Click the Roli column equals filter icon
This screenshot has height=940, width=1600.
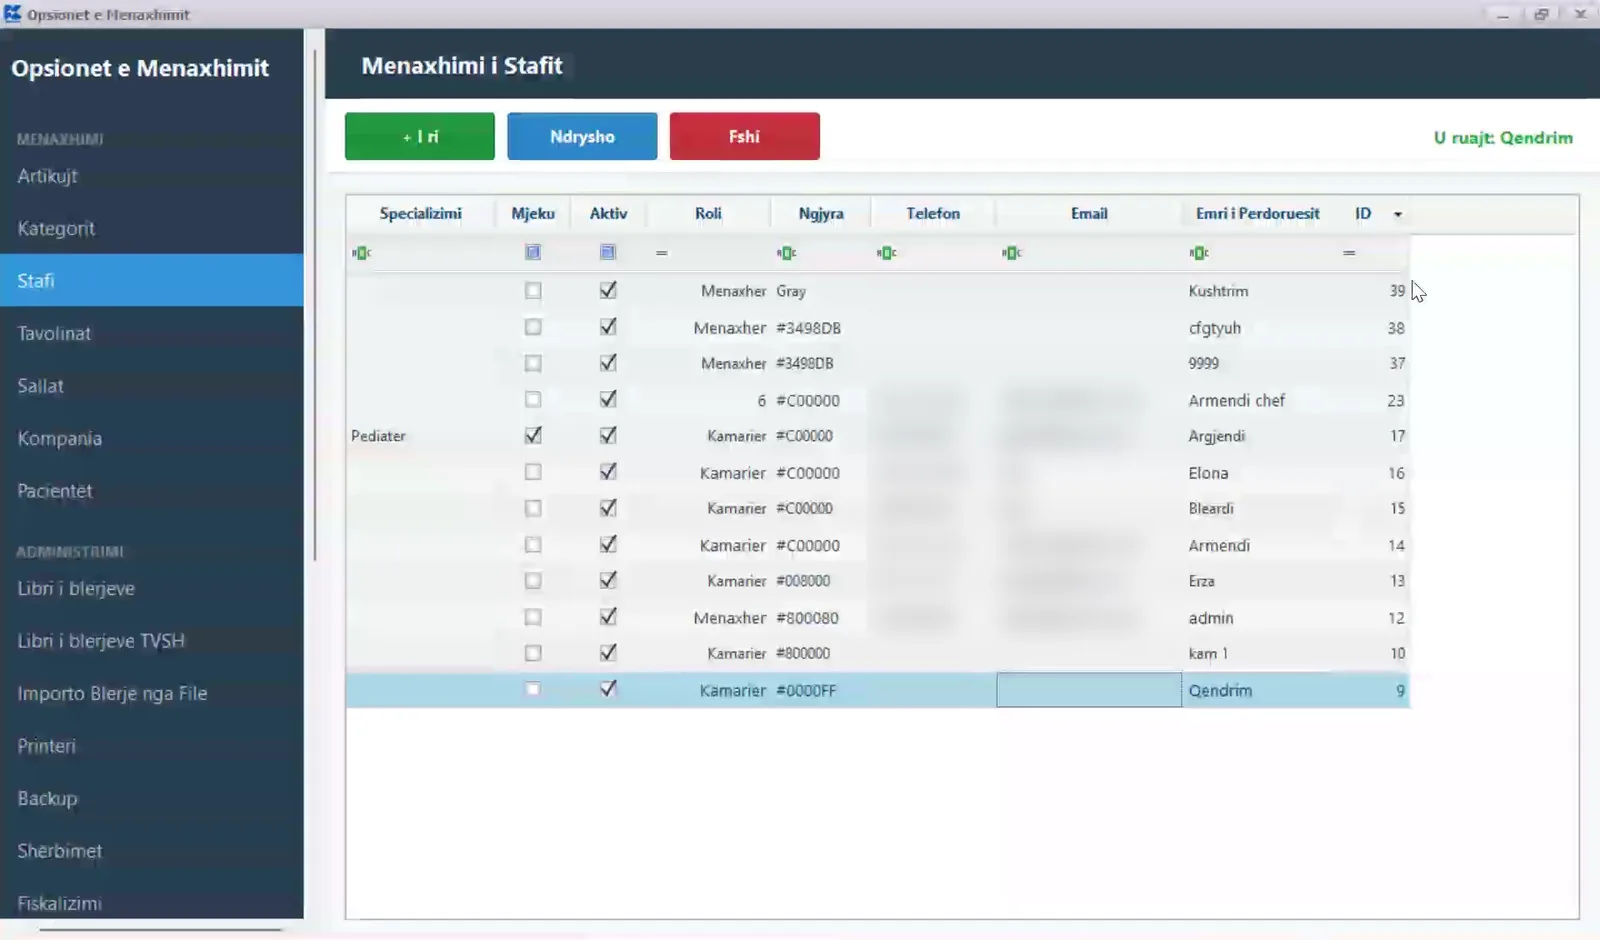[x=661, y=253]
